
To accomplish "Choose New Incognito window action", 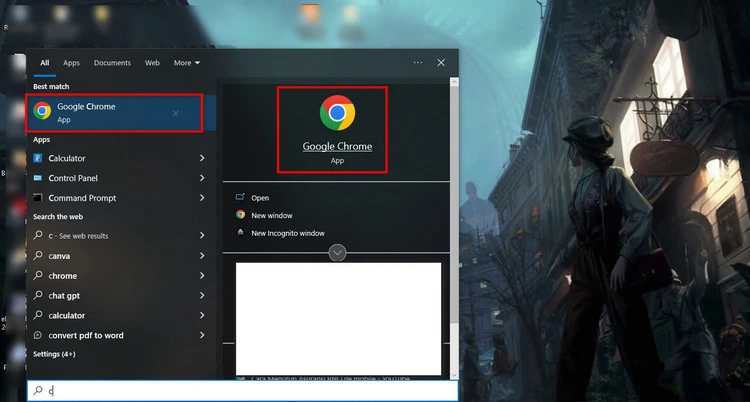I will pos(288,233).
